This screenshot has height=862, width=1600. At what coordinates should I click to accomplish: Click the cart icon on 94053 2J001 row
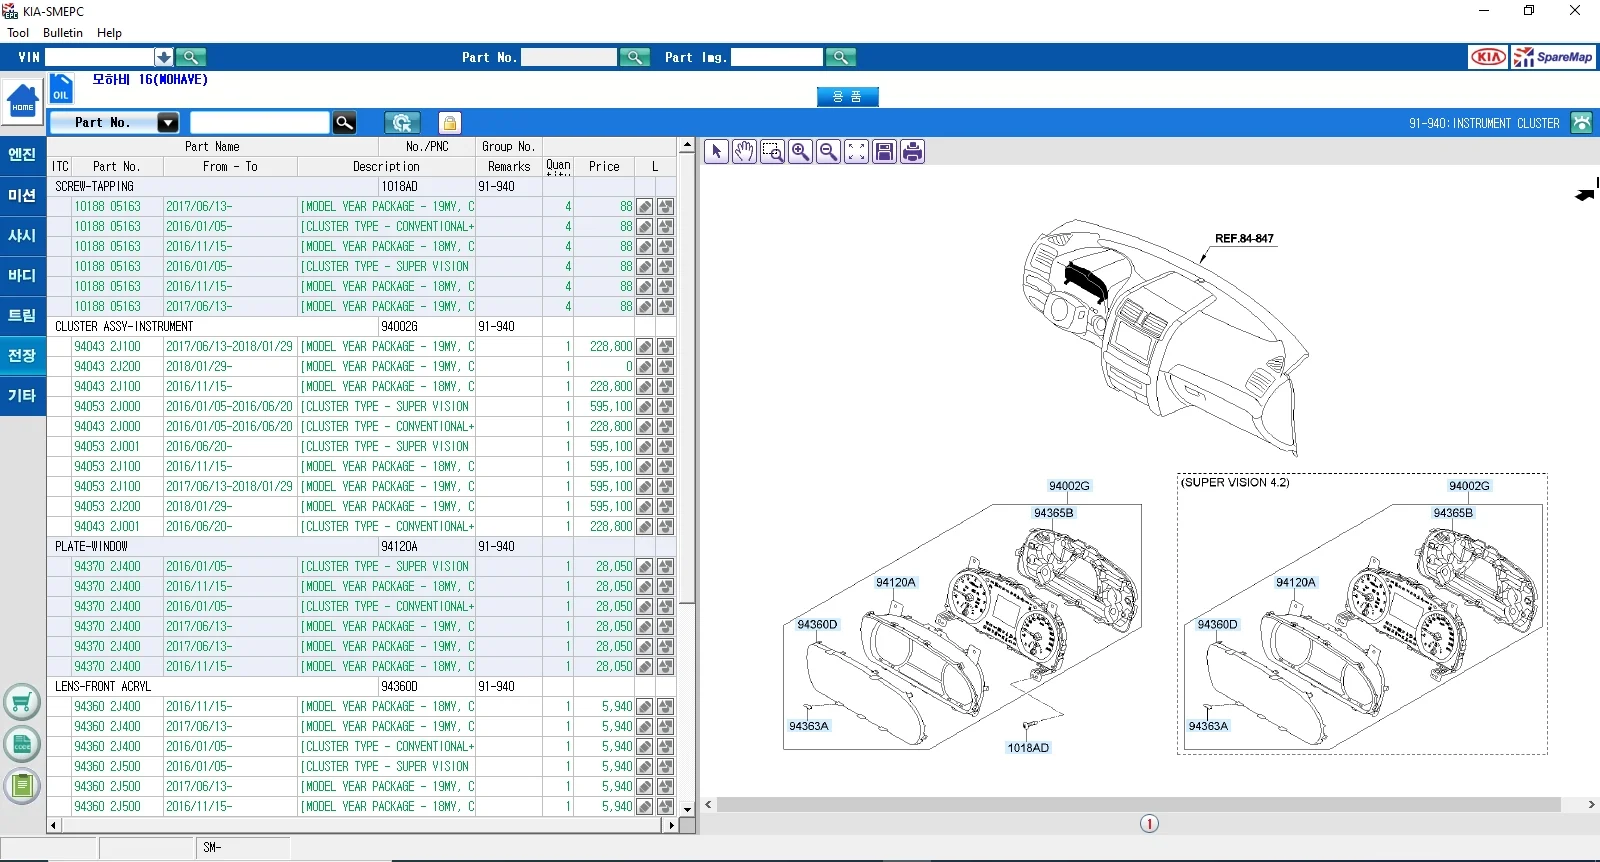point(665,447)
